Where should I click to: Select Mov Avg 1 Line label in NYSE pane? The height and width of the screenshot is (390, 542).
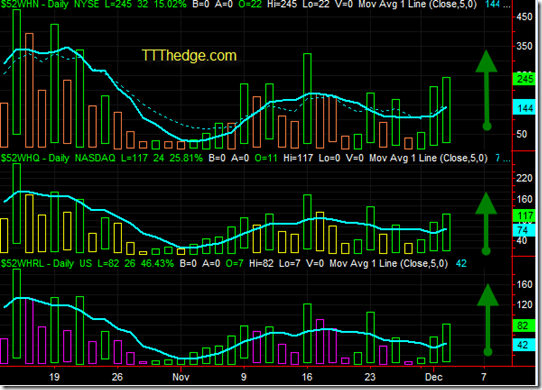click(x=418, y=4)
